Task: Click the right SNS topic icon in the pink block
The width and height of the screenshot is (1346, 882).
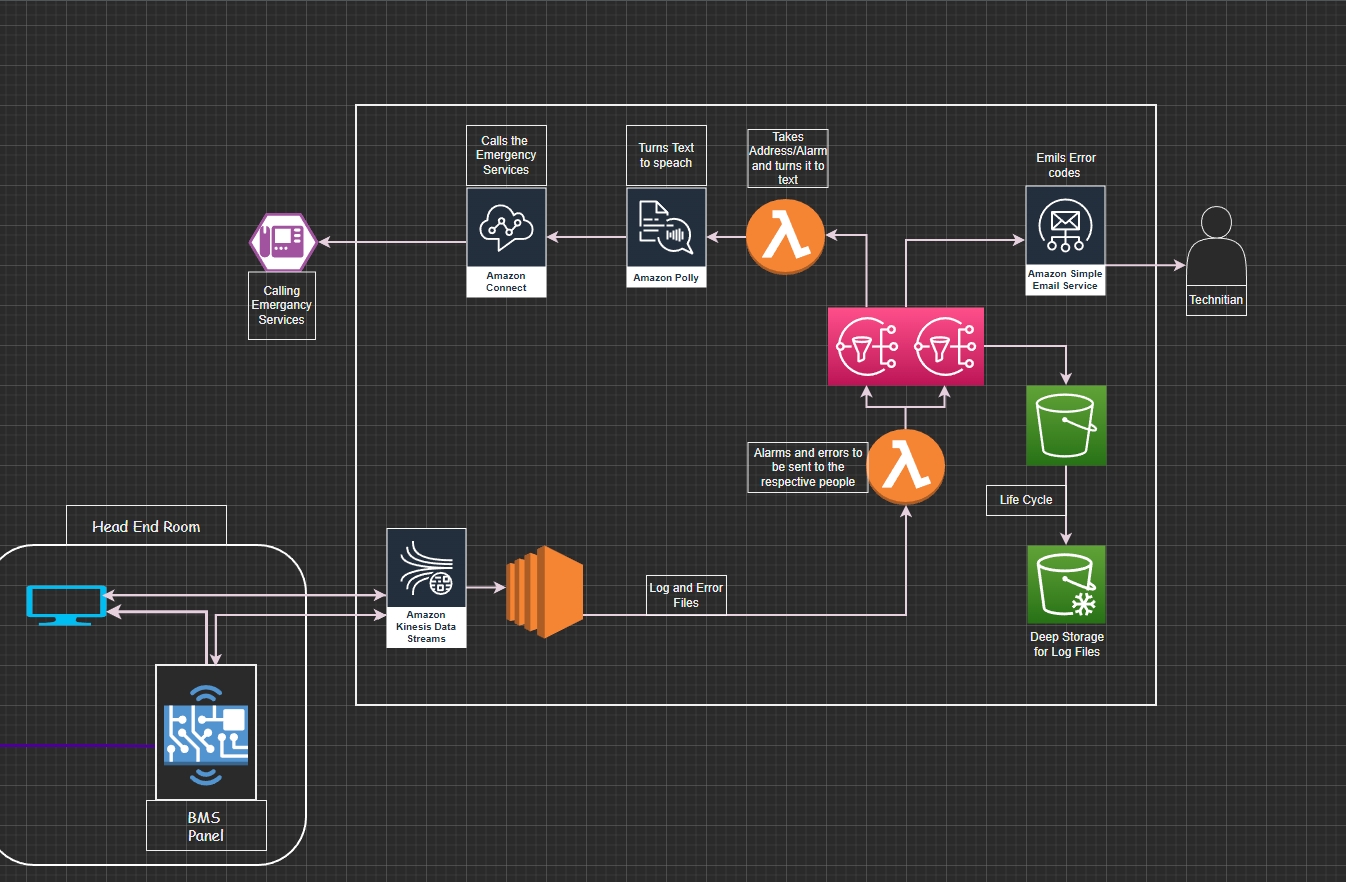Action: pyautogui.click(x=945, y=346)
